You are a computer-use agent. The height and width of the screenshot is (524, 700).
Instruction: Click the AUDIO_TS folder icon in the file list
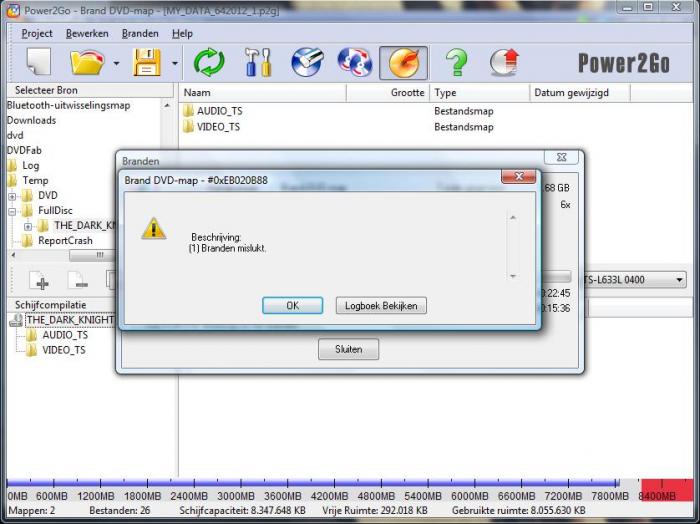coord(188,111)
